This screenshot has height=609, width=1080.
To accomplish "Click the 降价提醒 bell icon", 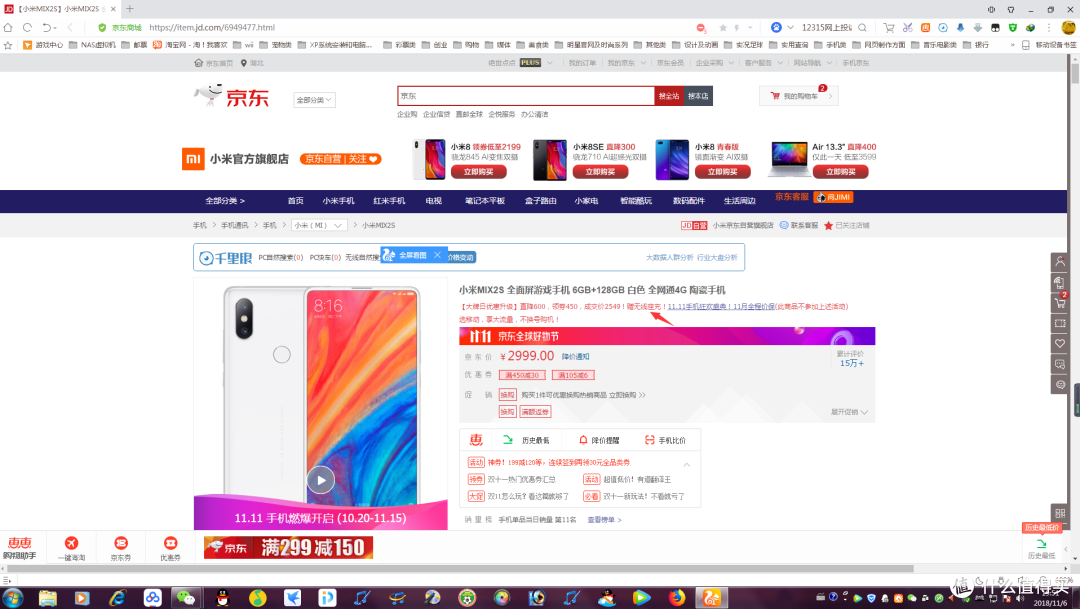I will (583, 440).
